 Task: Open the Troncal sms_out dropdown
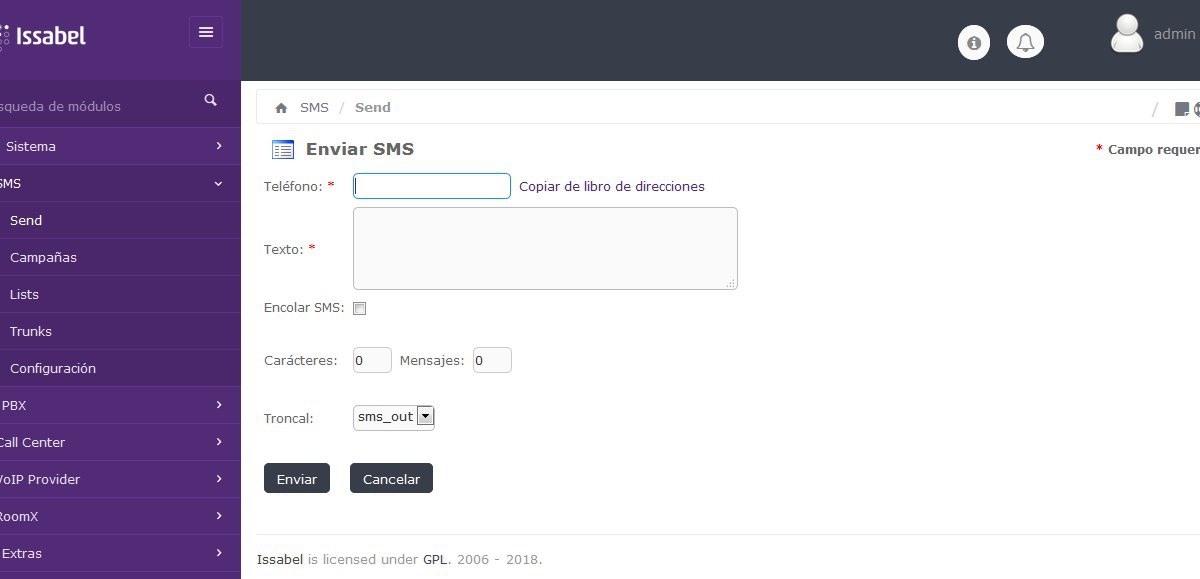point(394,417)
